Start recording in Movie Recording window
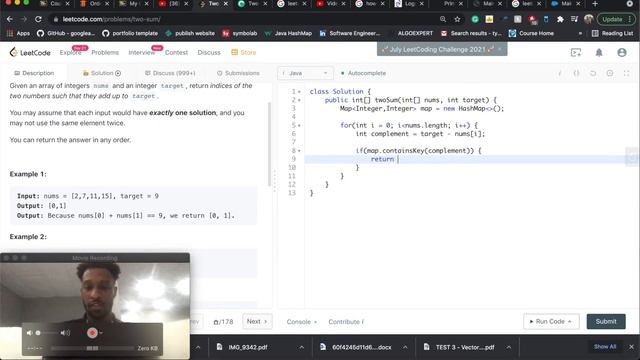Screen dimensions: 640x360 click(x=92, y=333)
